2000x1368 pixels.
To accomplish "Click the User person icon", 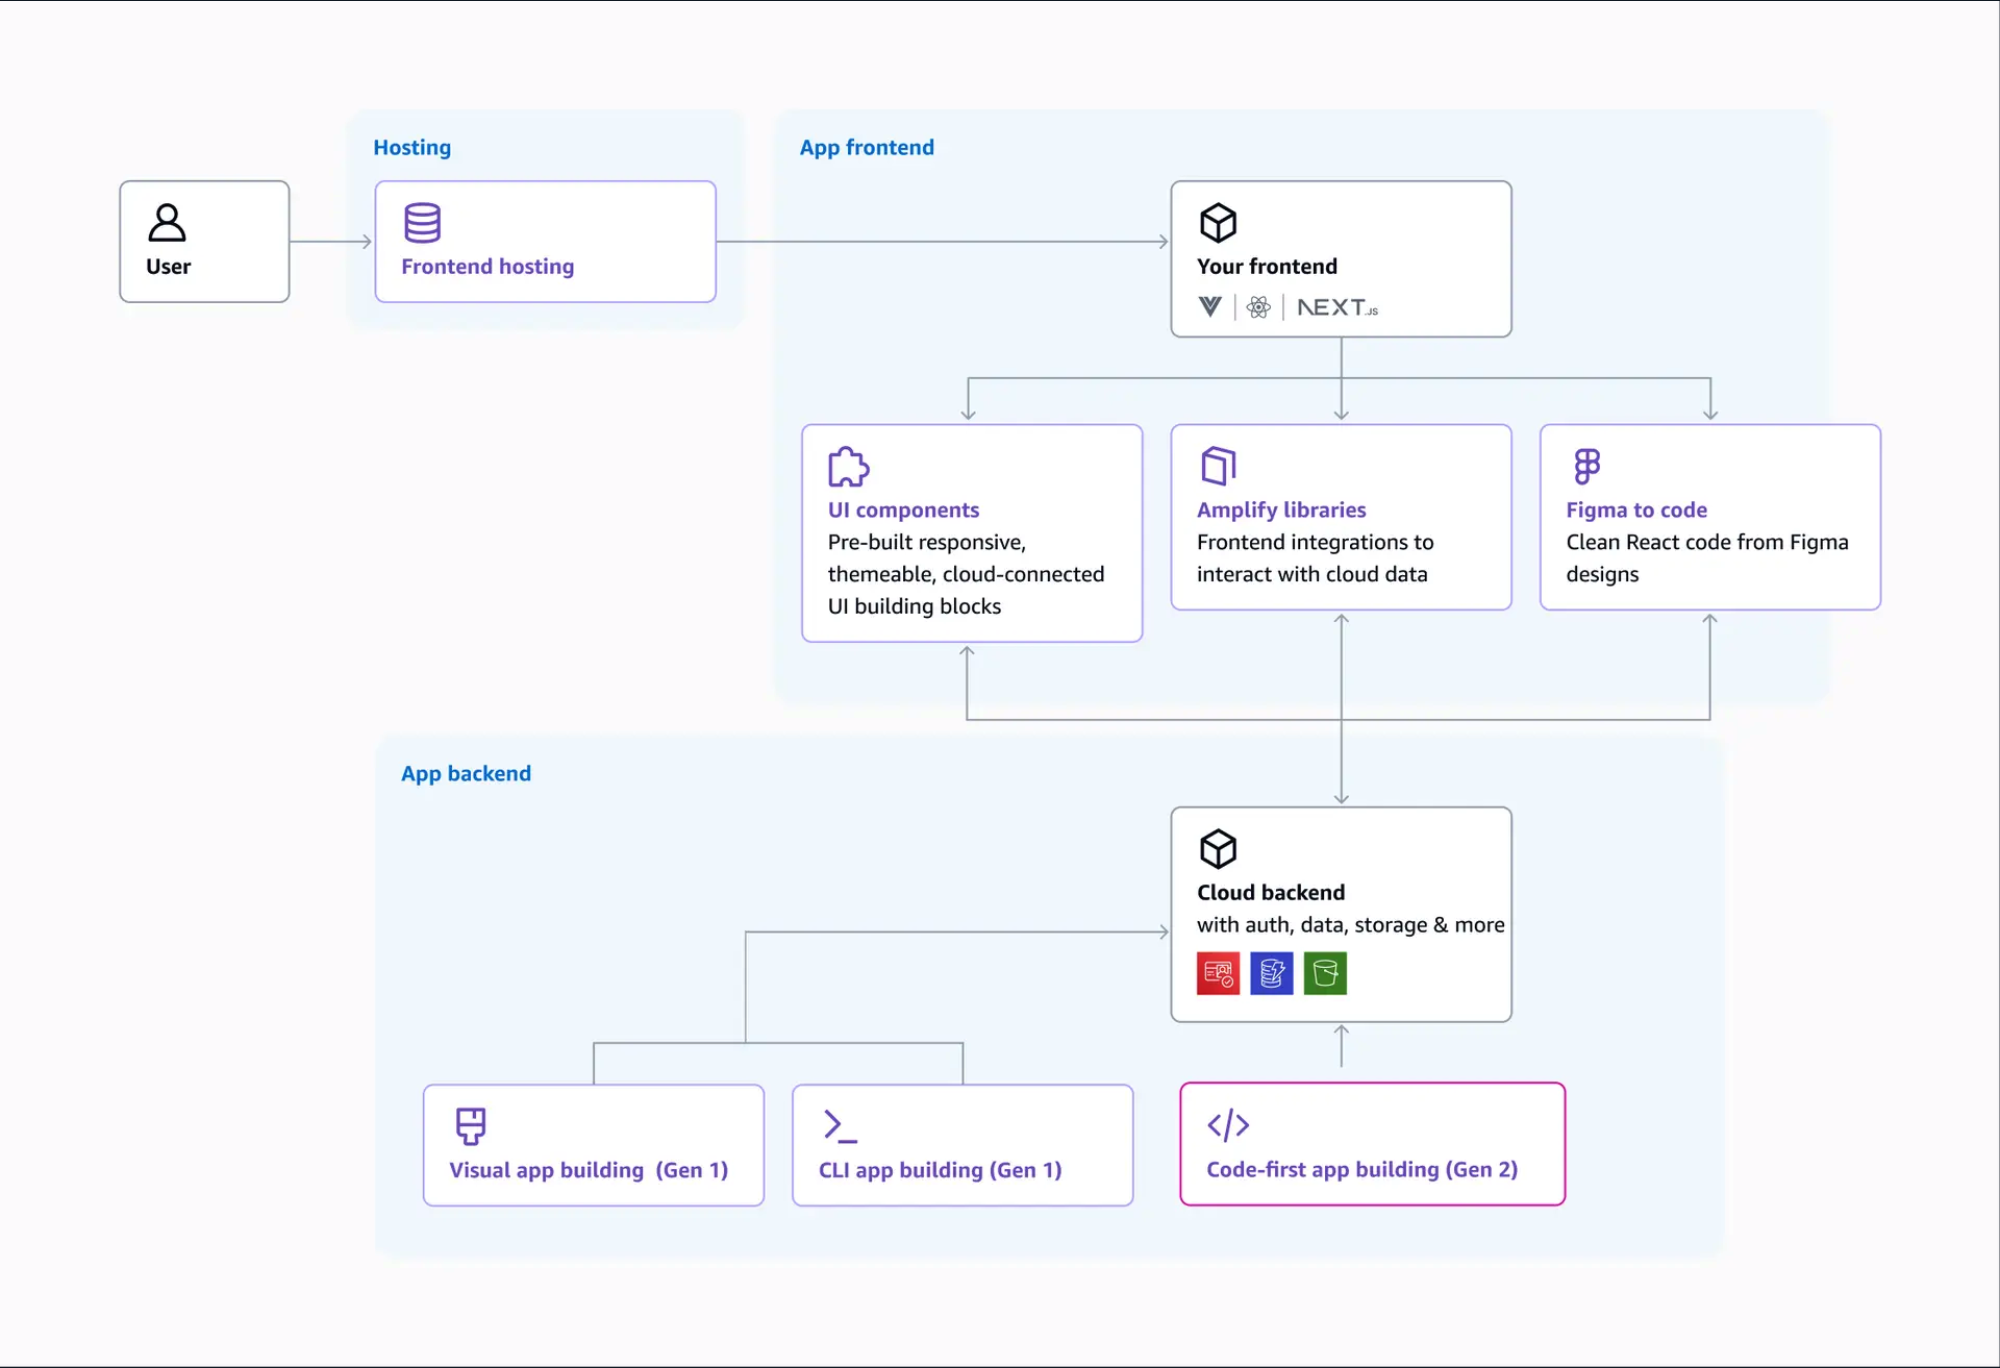I will (167, 225).
